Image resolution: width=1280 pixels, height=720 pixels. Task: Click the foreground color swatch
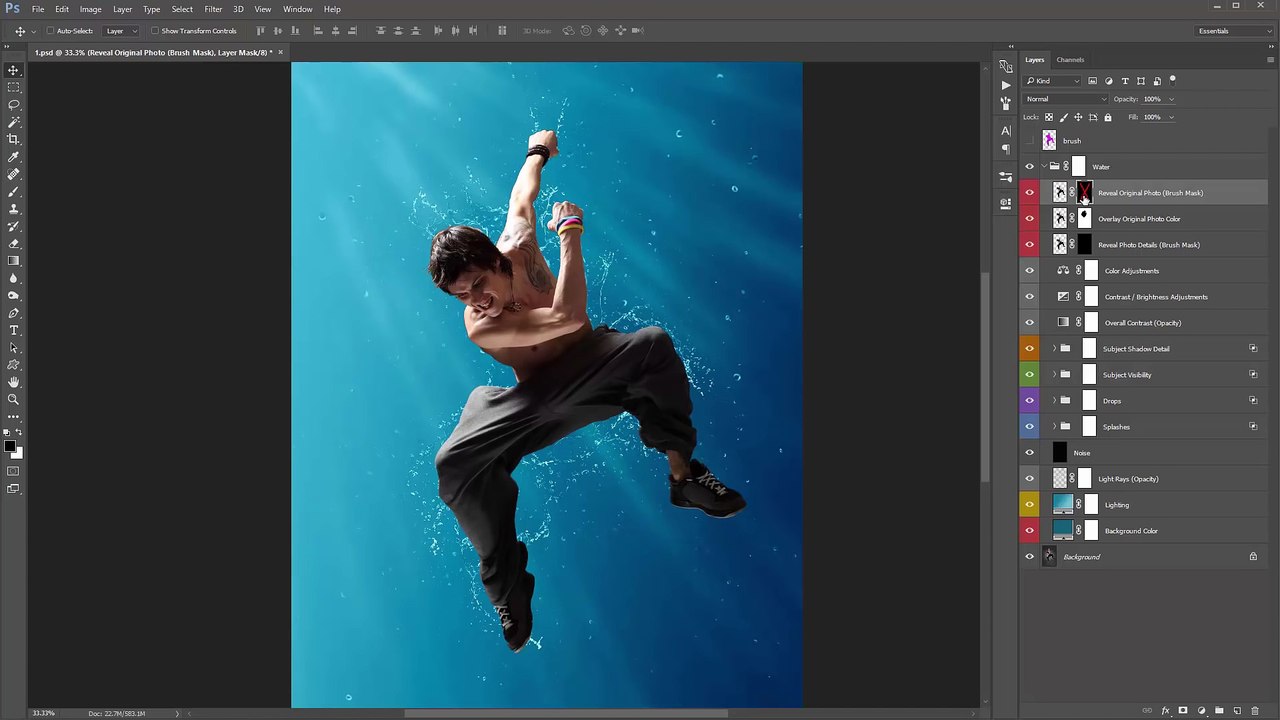point(10,447)
